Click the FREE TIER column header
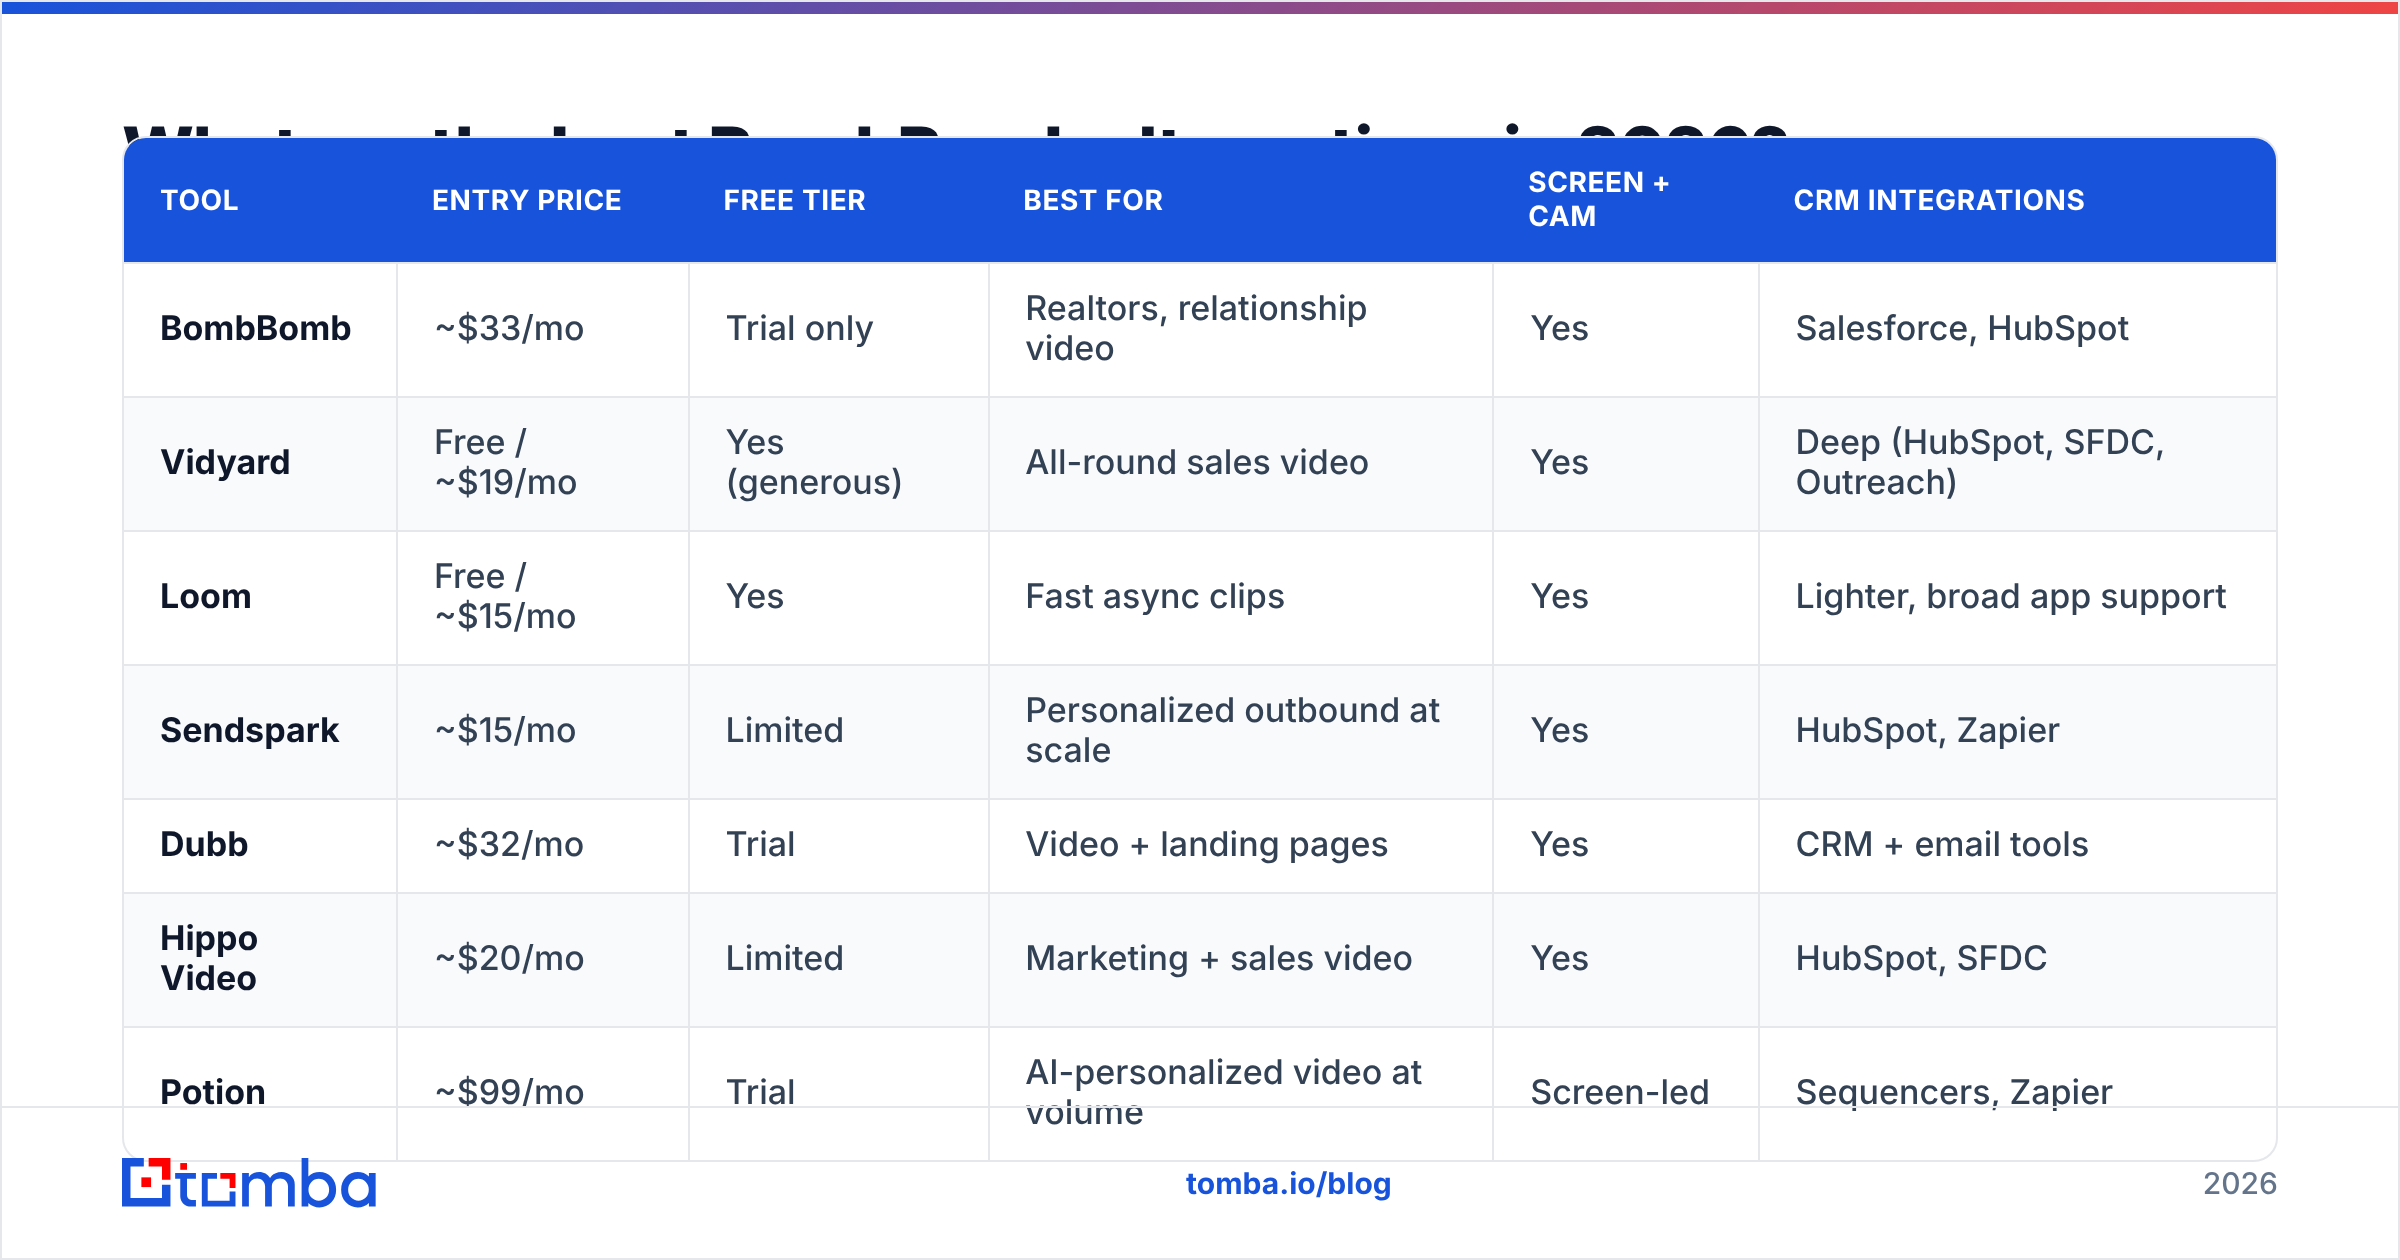 pos(795,200)
